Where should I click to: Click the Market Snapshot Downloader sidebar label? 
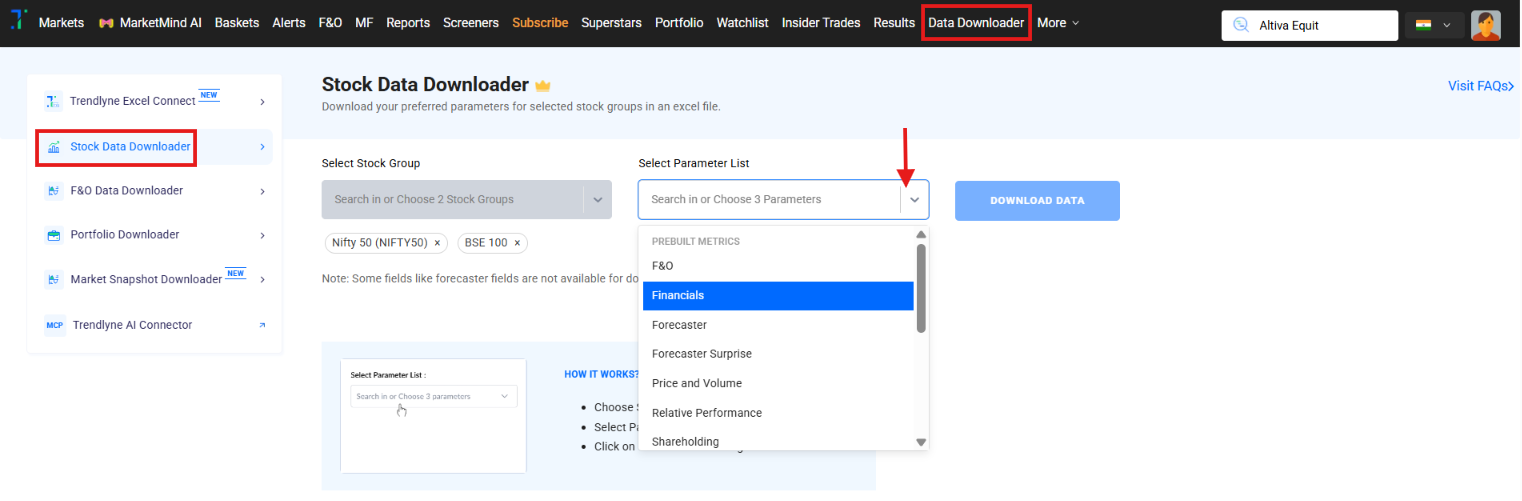(x=146, y=279)
